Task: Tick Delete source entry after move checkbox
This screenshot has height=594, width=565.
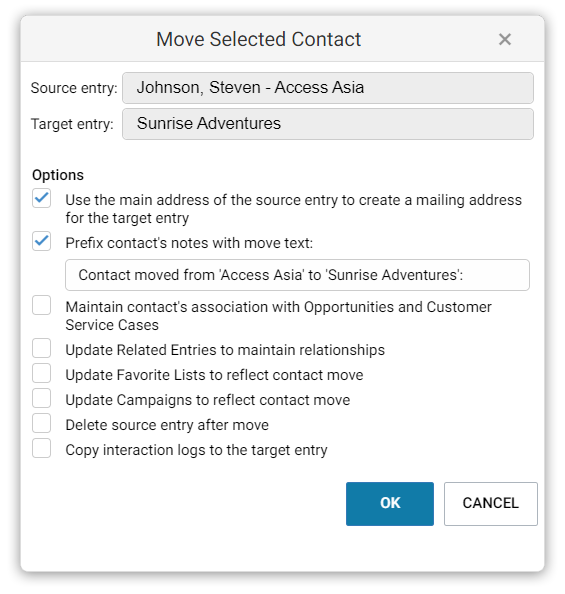Action: pos(41,423)
